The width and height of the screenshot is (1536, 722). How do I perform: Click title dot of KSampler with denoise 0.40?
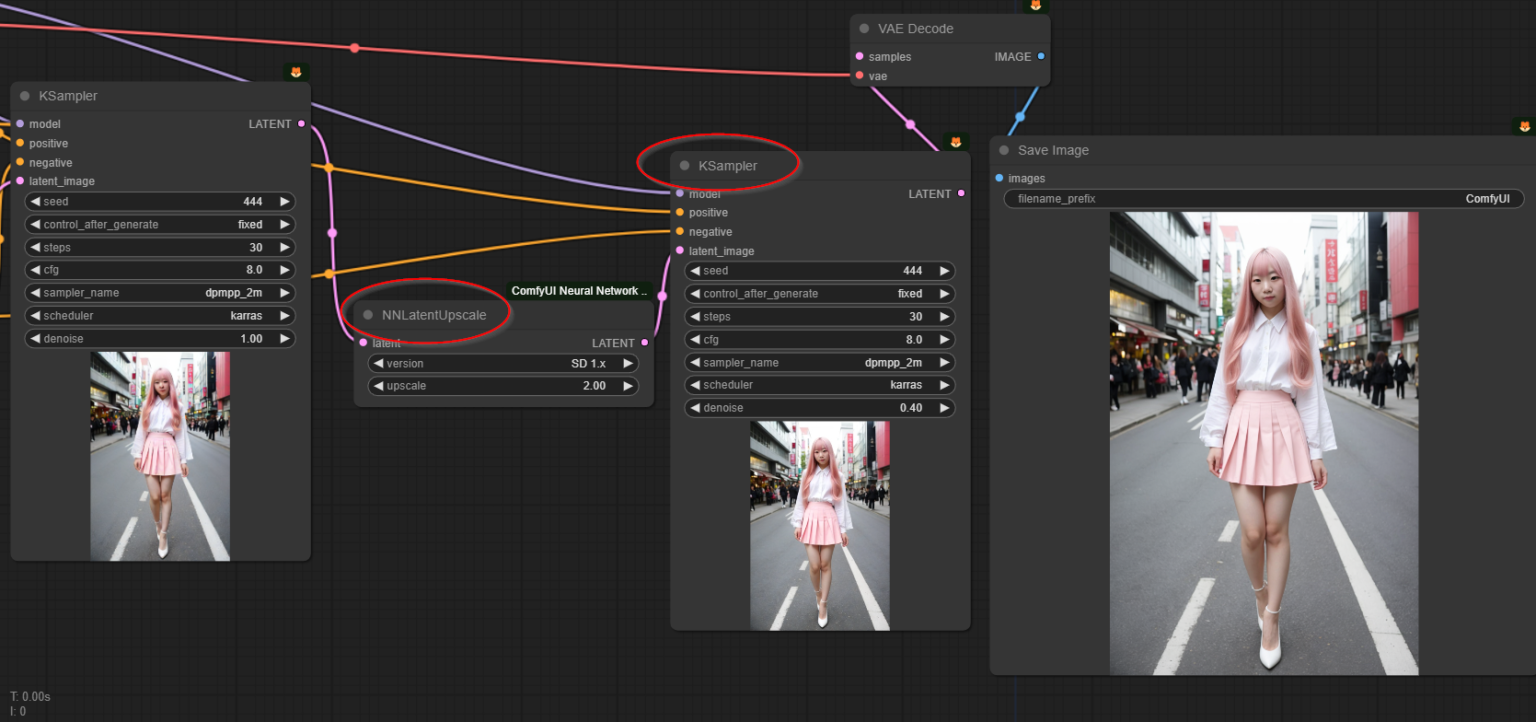pyautogui.click(x=685, y=166)
